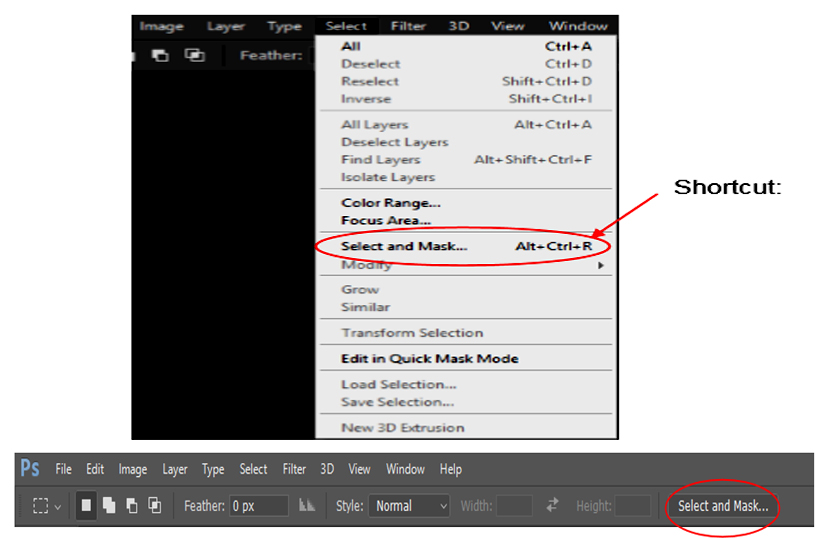Open the Select menu in bottom bar
Image resolution: width=840 pixels, height=538 pixels.
[x=253, y=469]
